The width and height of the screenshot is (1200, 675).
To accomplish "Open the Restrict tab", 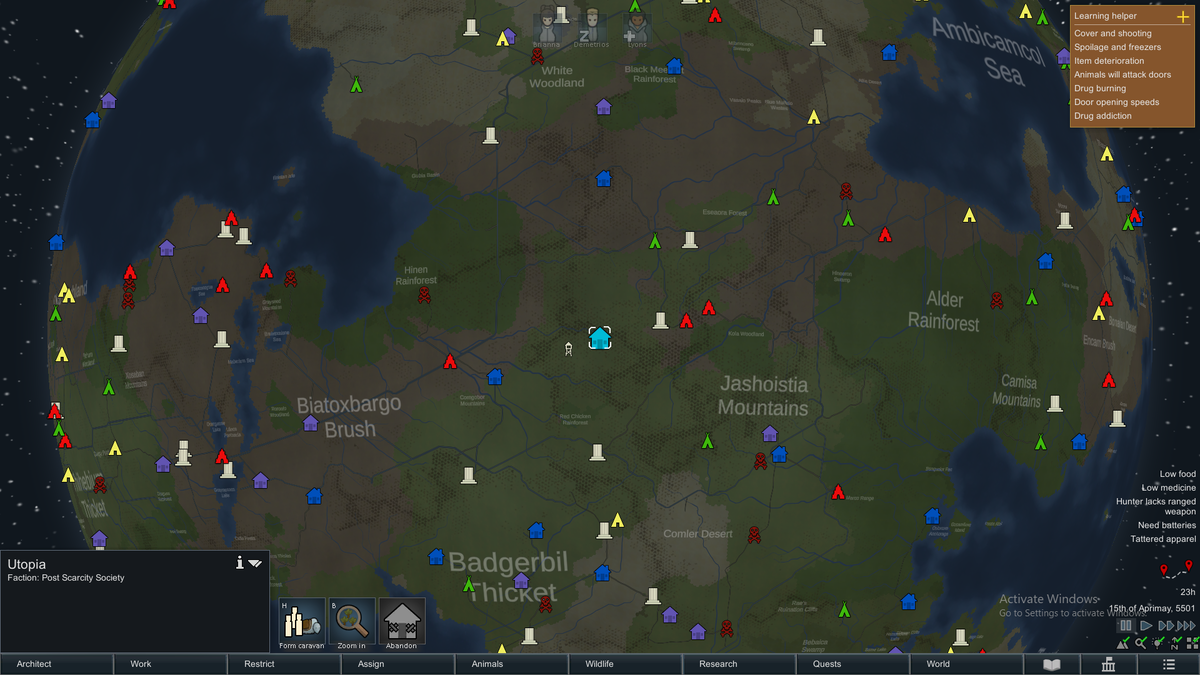I will pos(284,664).
